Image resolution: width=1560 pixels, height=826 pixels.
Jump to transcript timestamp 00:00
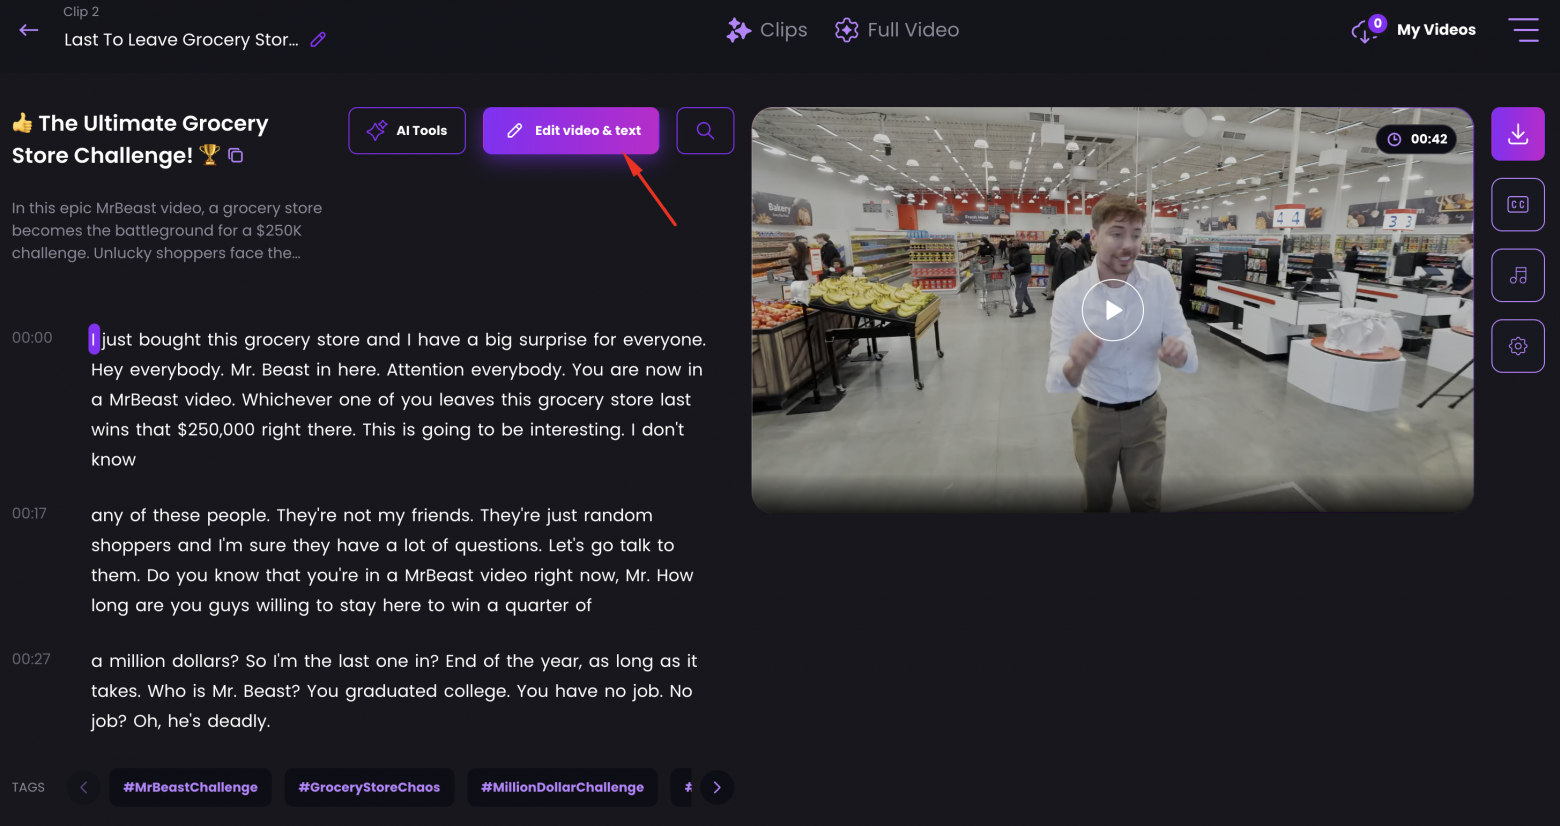[x=32, y=338]
